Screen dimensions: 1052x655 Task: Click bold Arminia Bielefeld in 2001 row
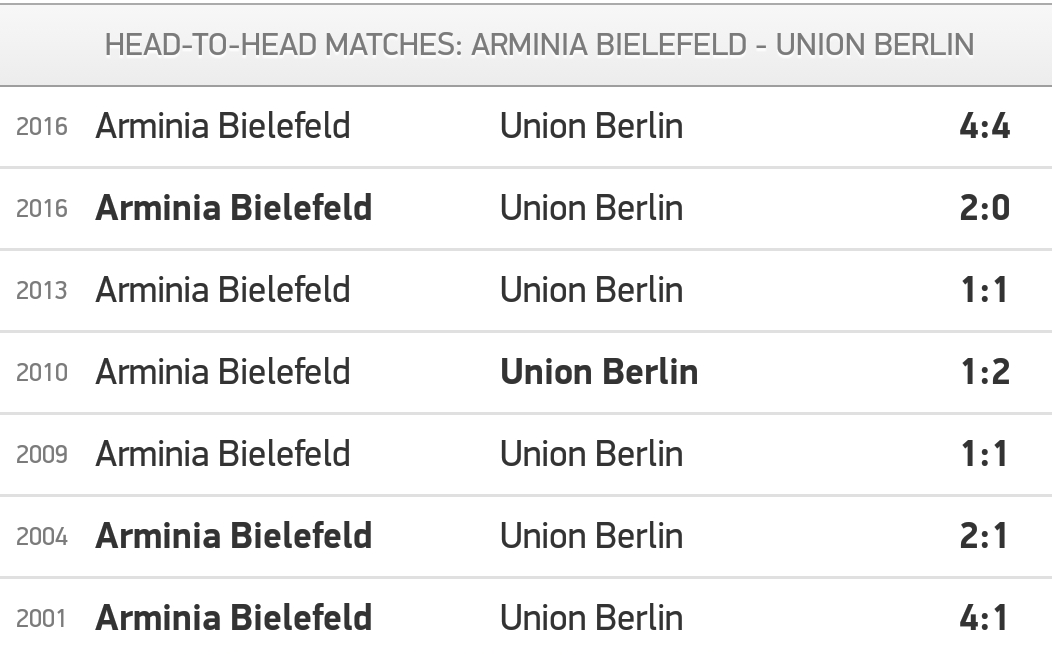[x=233, y=617]
